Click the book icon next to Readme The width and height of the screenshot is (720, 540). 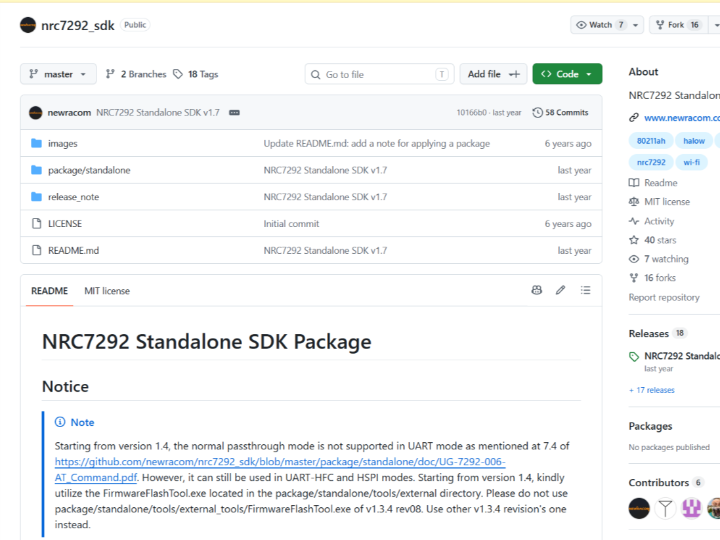pyautogui.click(x=634, y=183)
